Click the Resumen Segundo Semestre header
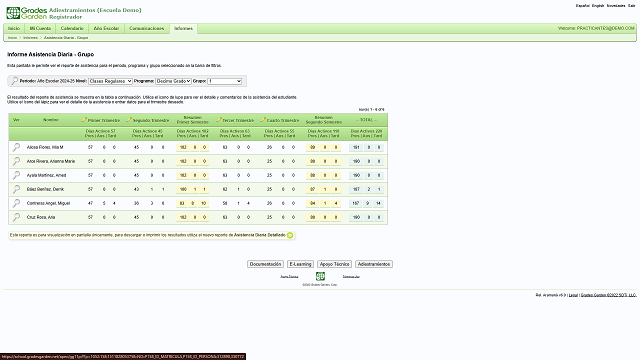640x360 pixels. pos(324,120)
